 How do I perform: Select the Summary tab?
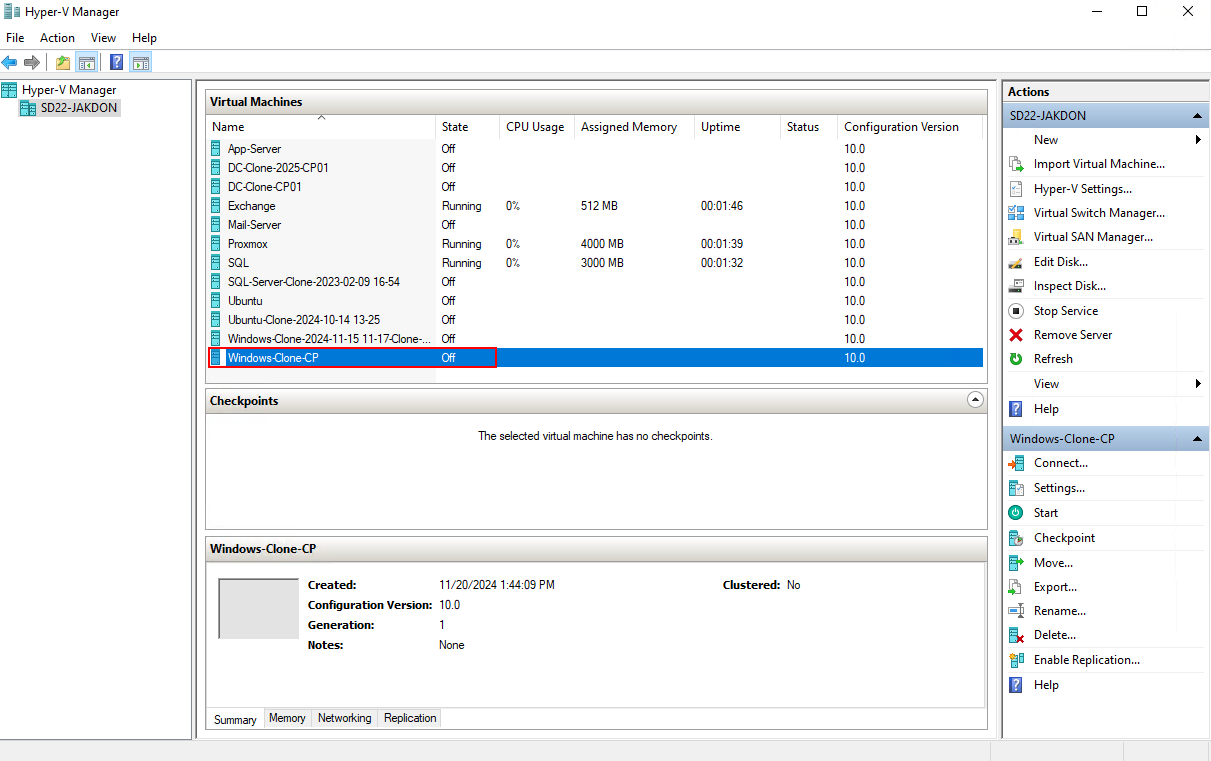[235, 719]
